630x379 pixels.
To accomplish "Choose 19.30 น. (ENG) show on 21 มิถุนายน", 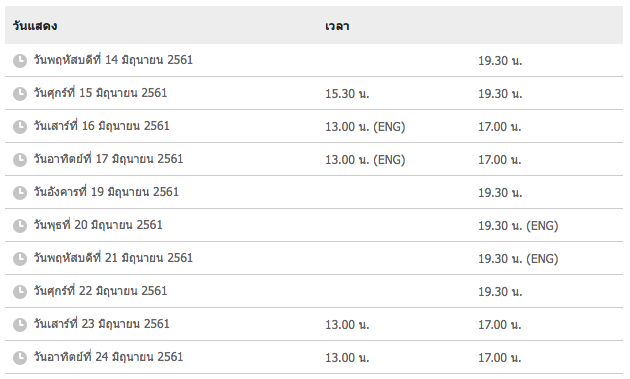I will click(518, 259).
